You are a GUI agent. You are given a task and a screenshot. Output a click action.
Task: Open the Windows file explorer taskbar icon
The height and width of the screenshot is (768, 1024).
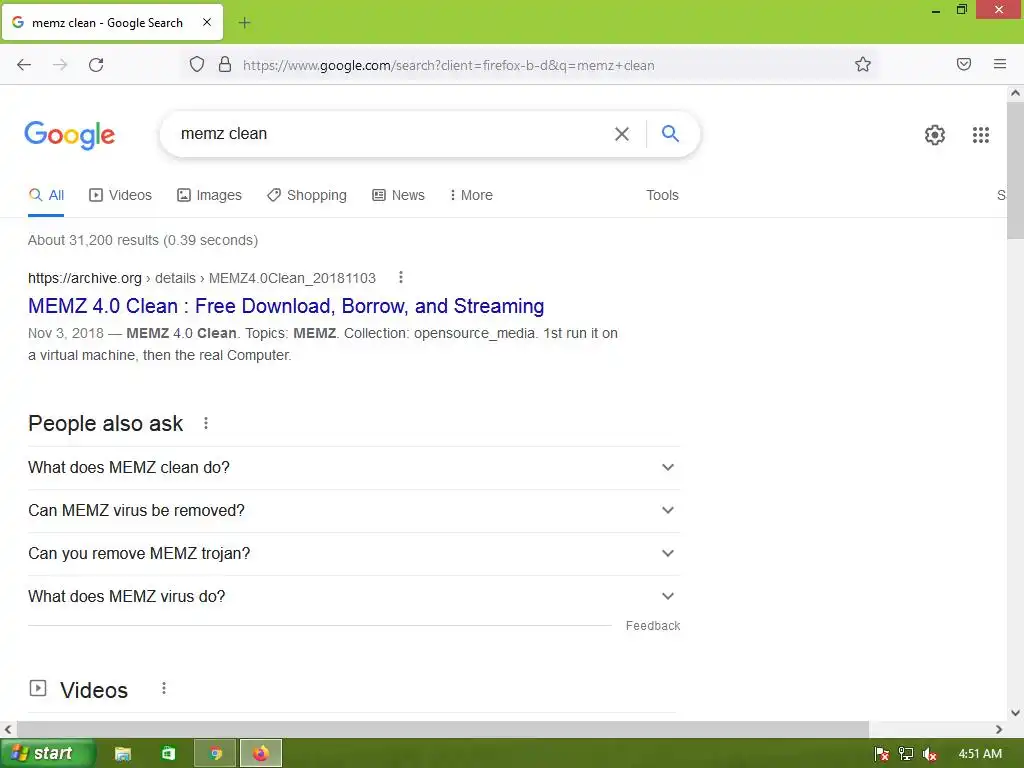pyautogui.click(x=123, y=754)
